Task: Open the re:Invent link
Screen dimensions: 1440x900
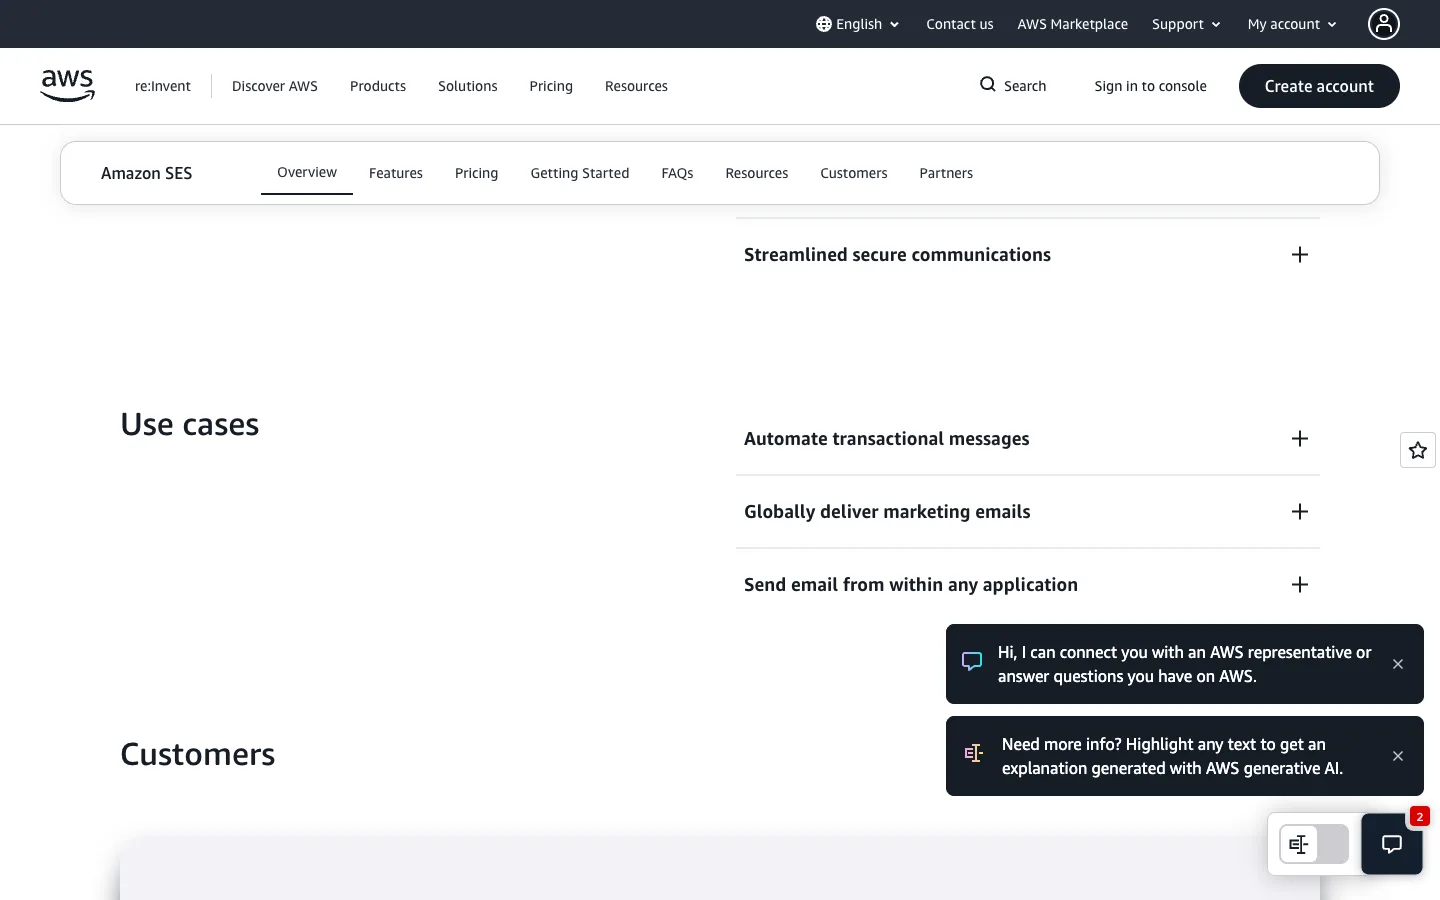Action: coord(163,86)
